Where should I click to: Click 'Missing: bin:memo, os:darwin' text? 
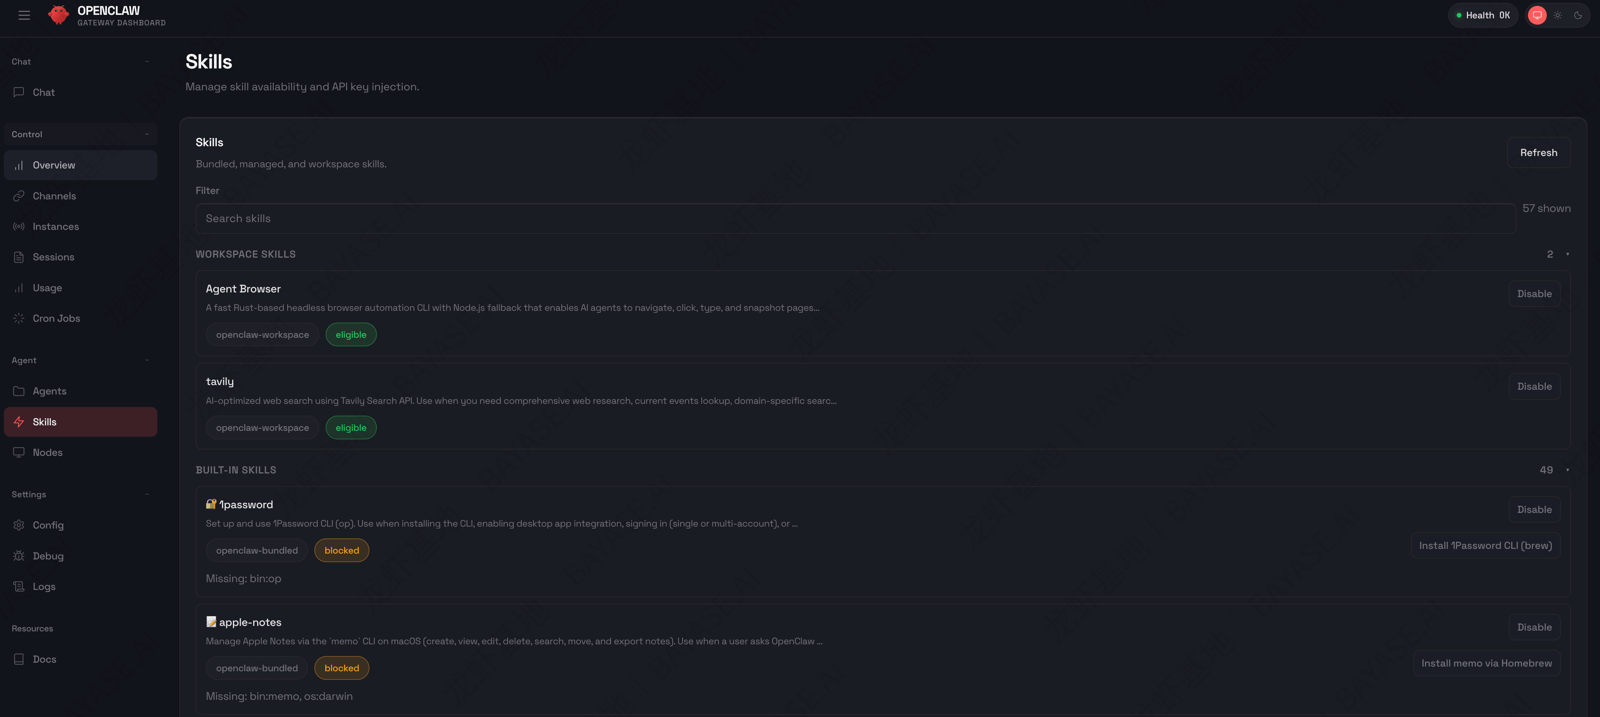tap(279, 696)
